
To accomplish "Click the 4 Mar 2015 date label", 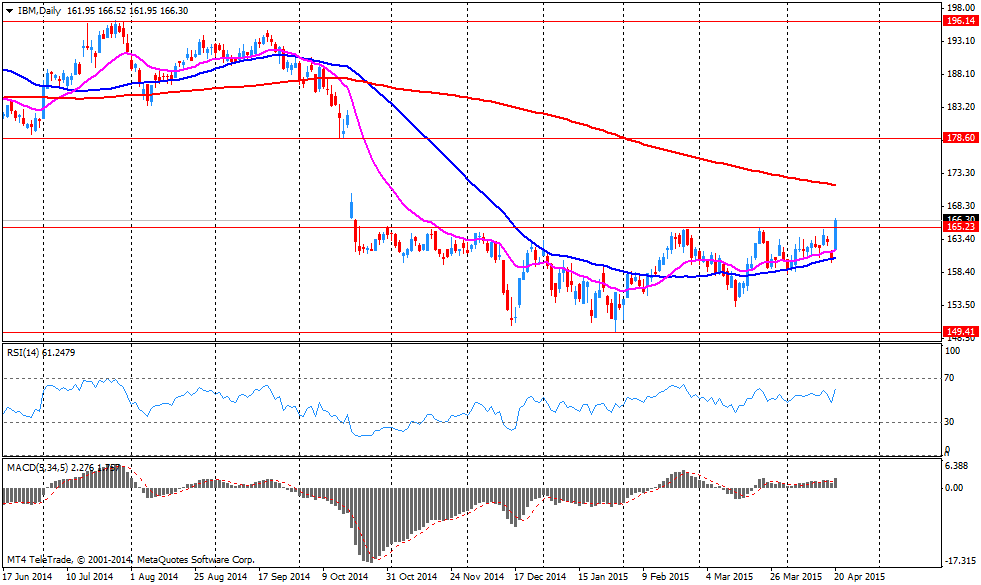I will click(x=729, y=576).
